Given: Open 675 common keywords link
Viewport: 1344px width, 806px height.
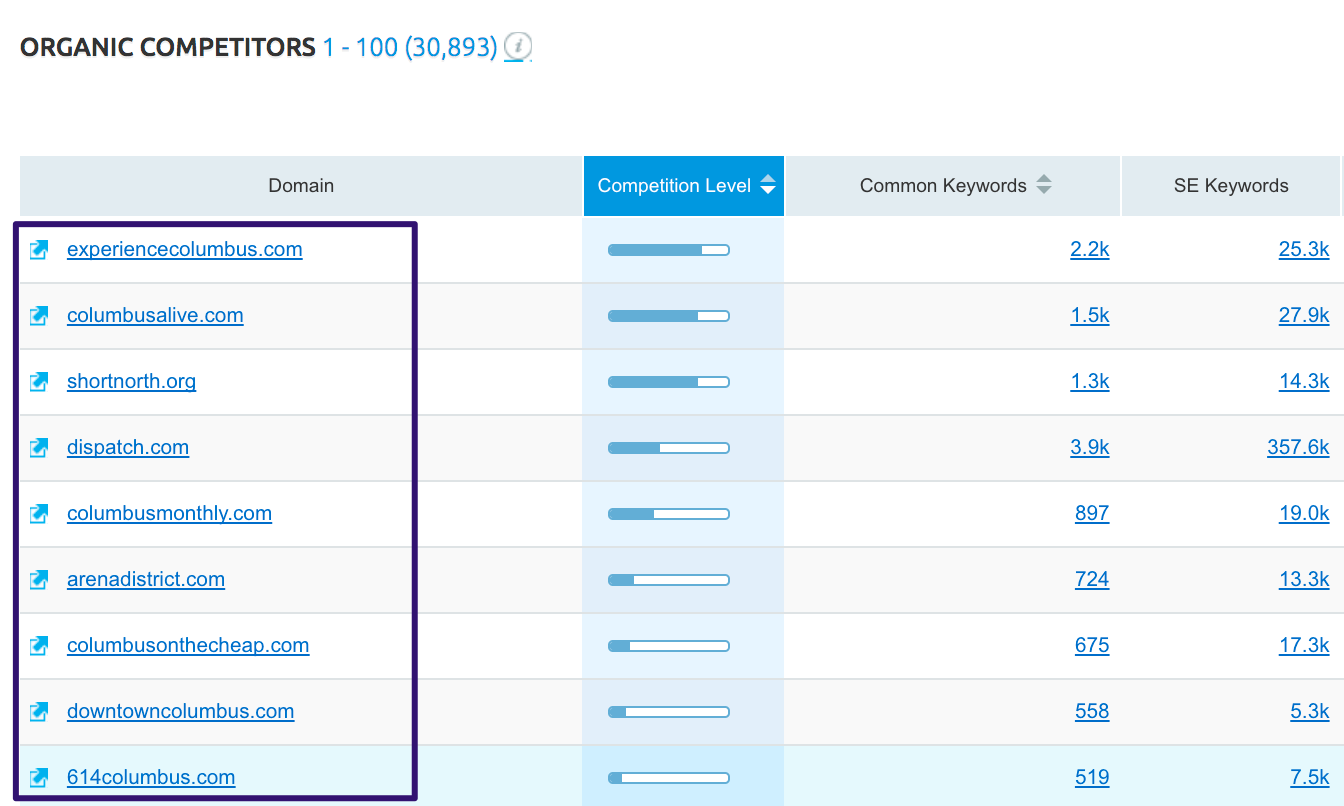Looking at the screenshot, I should (x=1092, y=645).
